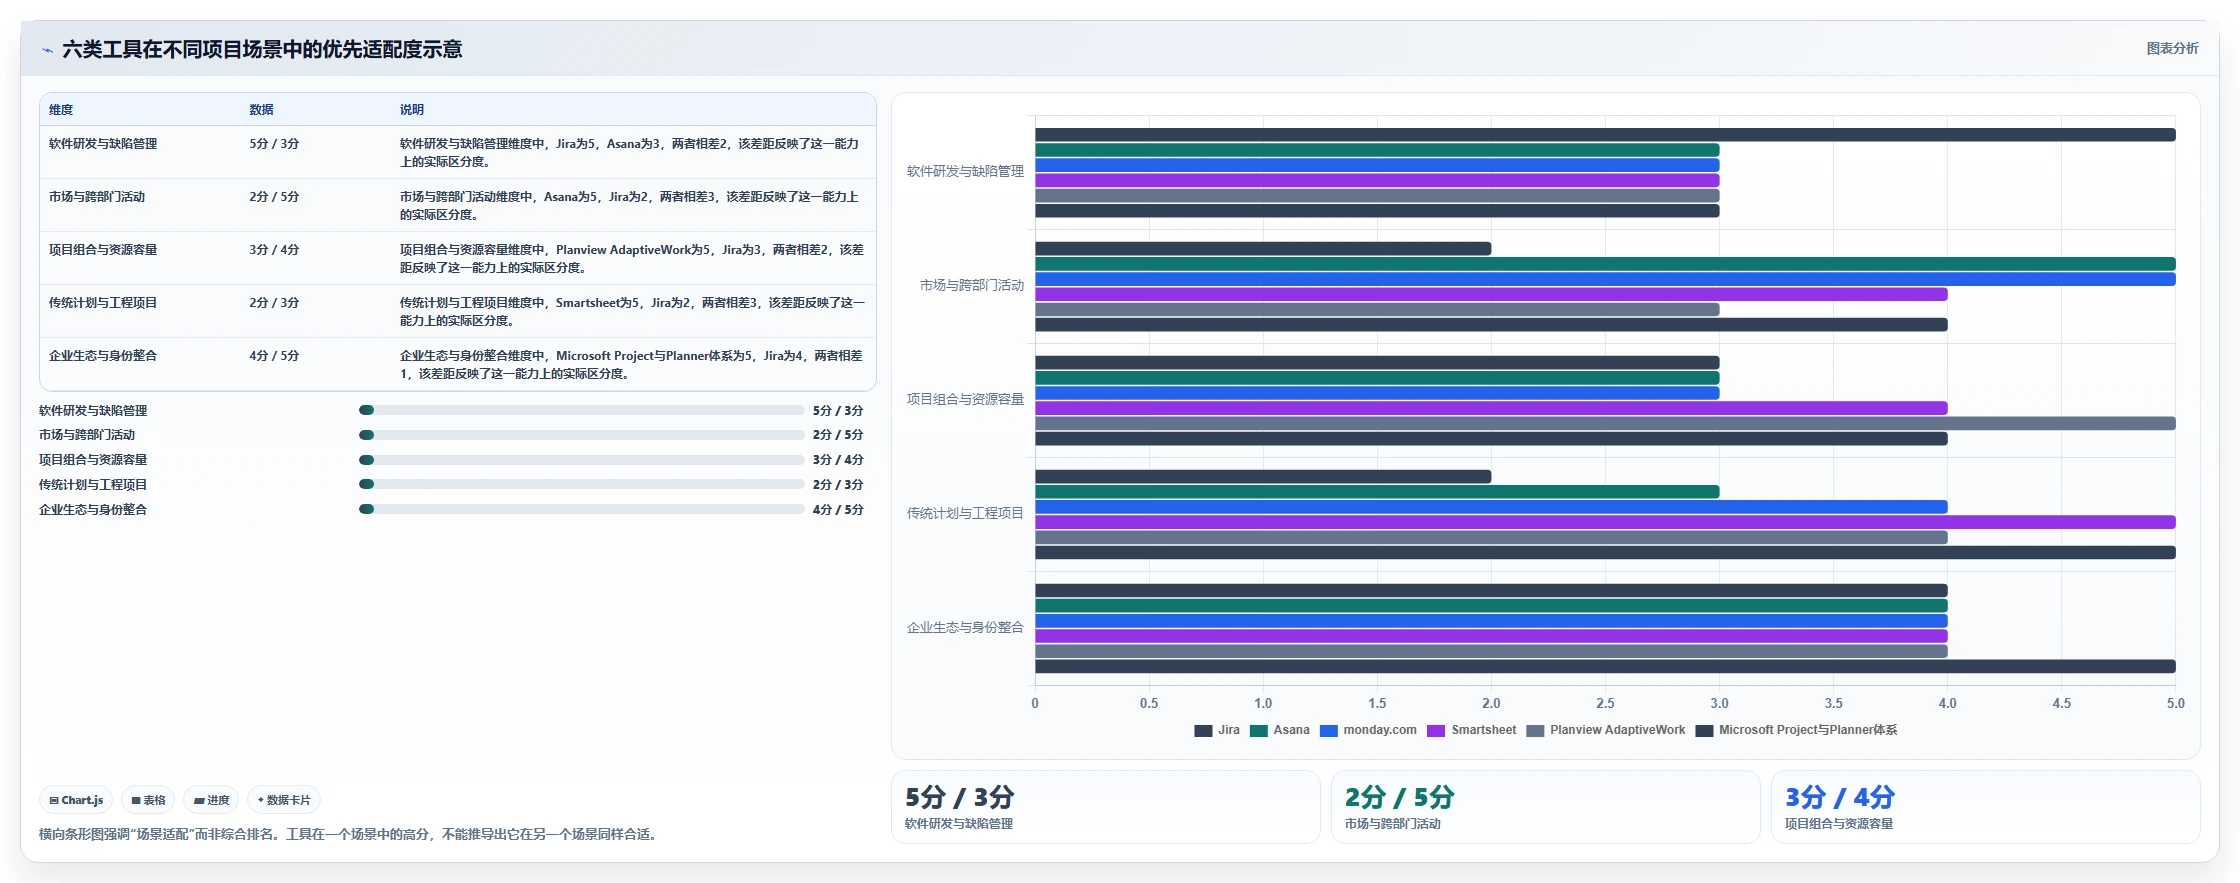Click Jira bar in 传统计划与工程项目 group
The image size is (2240, 883).
pyautogui.click(x=1263, y=477)
